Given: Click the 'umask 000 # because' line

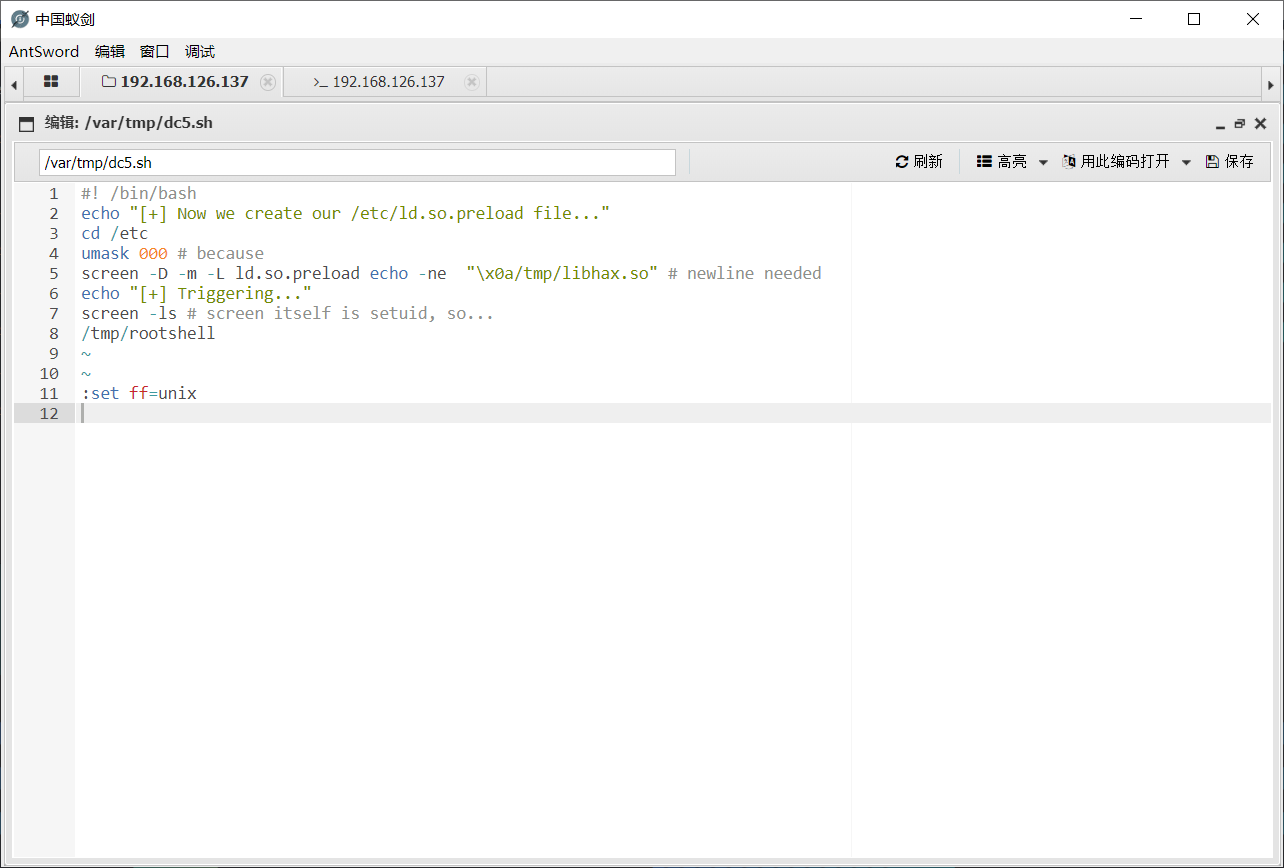Looking at the screenshot, I should [173, 253].
